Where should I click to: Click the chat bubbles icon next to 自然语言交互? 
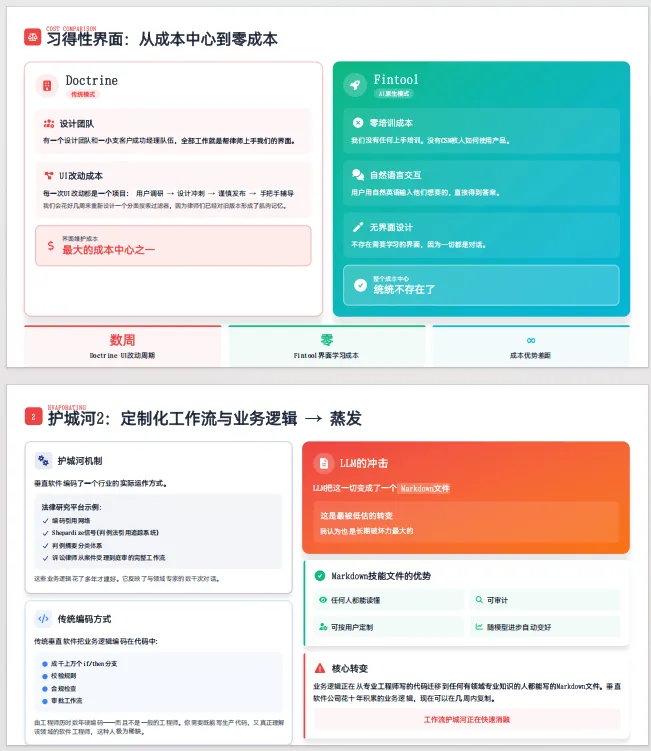point(358,174)
